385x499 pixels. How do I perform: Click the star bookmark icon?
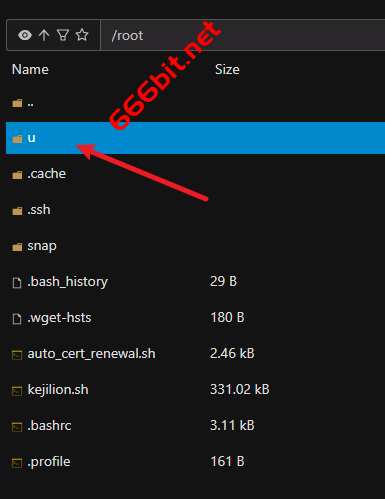click(82, 35)
